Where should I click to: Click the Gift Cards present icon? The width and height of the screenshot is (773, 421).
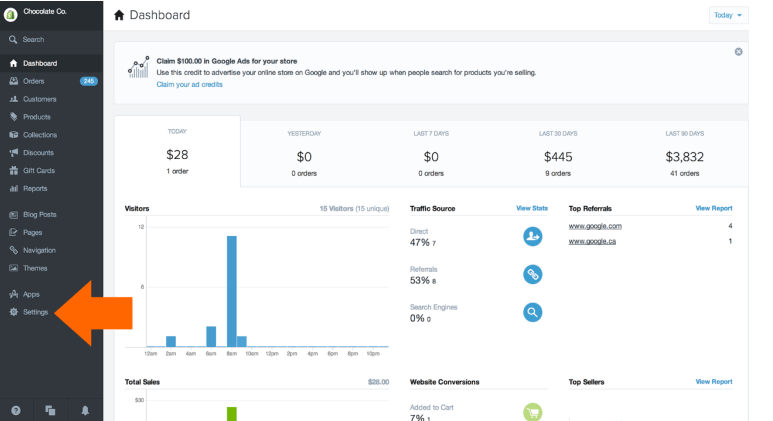pyautogui.click(x=13, y=171)
